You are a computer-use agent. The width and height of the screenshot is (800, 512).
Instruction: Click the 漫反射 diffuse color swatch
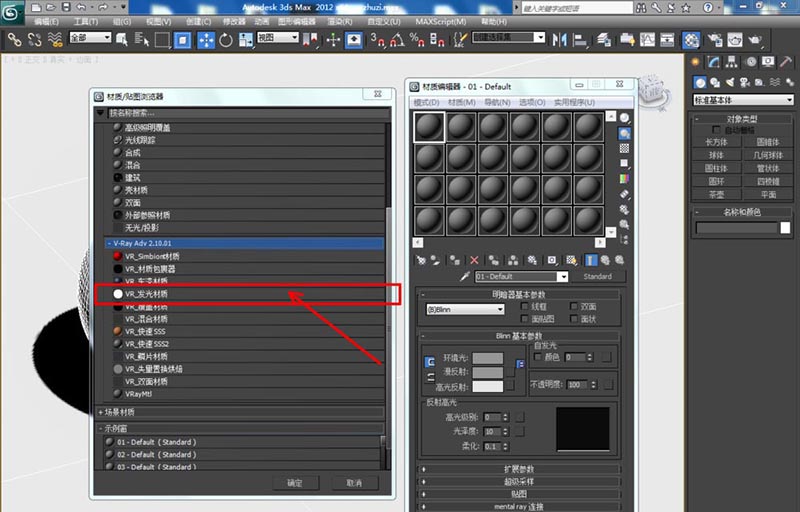(488, 372)
